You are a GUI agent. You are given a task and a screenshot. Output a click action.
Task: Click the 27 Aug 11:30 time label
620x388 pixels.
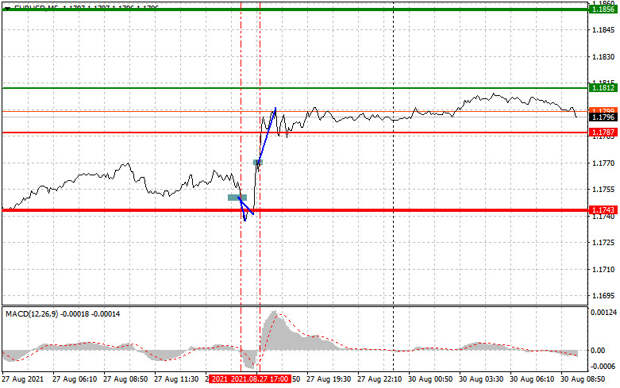[176, 379]
